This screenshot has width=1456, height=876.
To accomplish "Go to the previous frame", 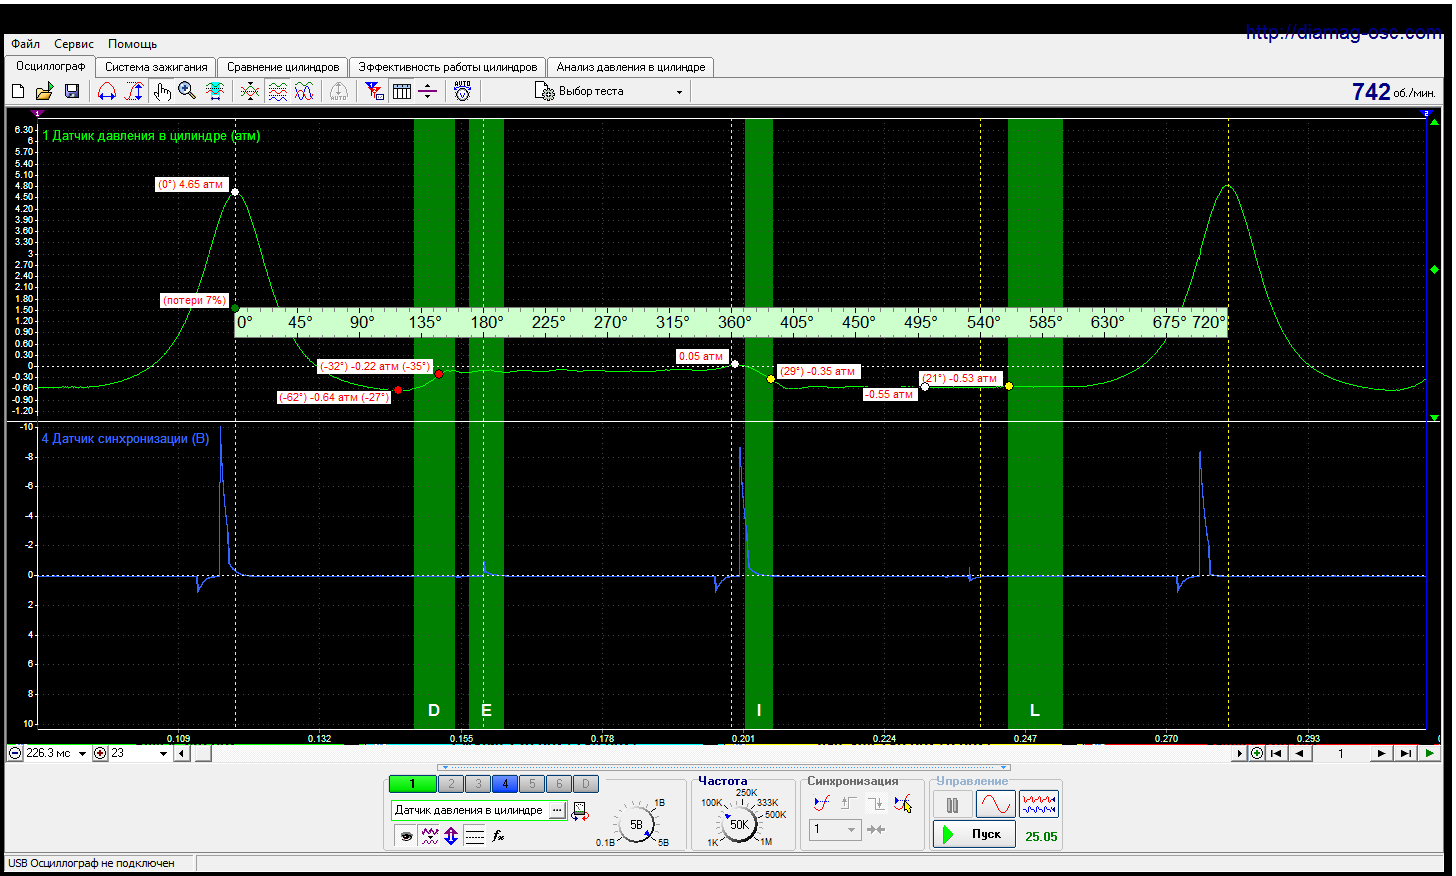I will pyautogui.click(x=1299, y=753).
